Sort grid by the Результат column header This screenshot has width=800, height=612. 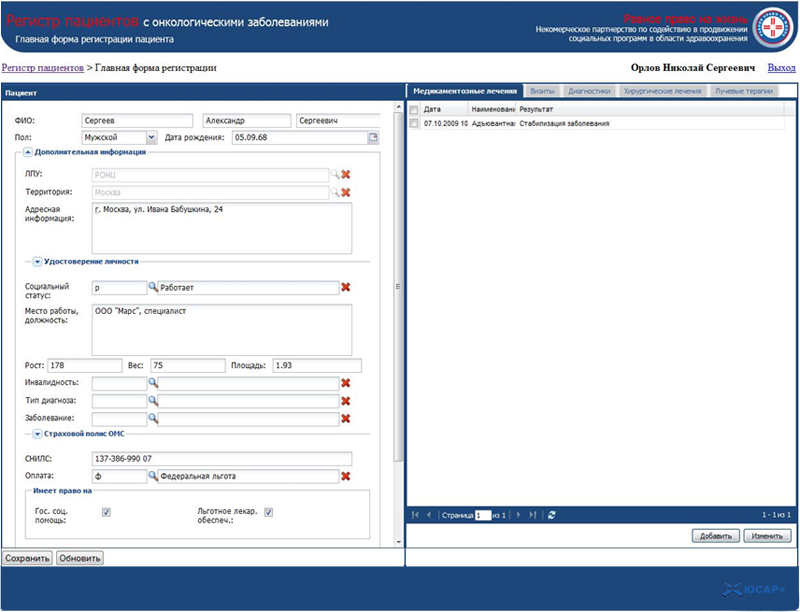[x=650, y=109]
